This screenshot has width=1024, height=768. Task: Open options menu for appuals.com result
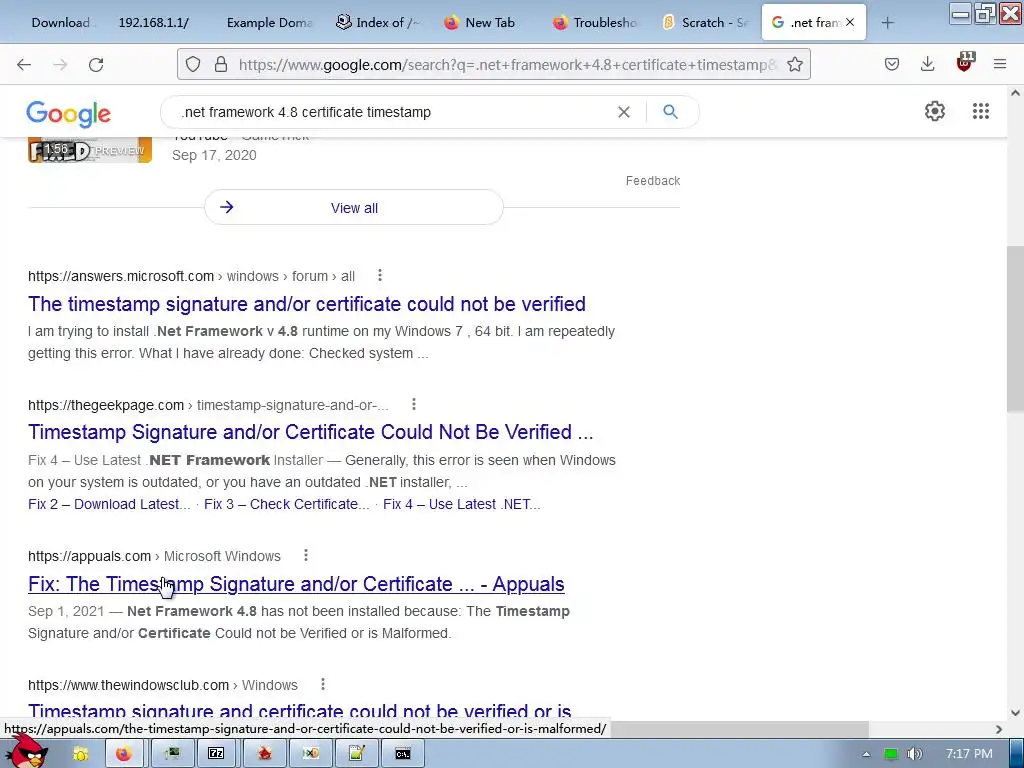click(306, 555)
